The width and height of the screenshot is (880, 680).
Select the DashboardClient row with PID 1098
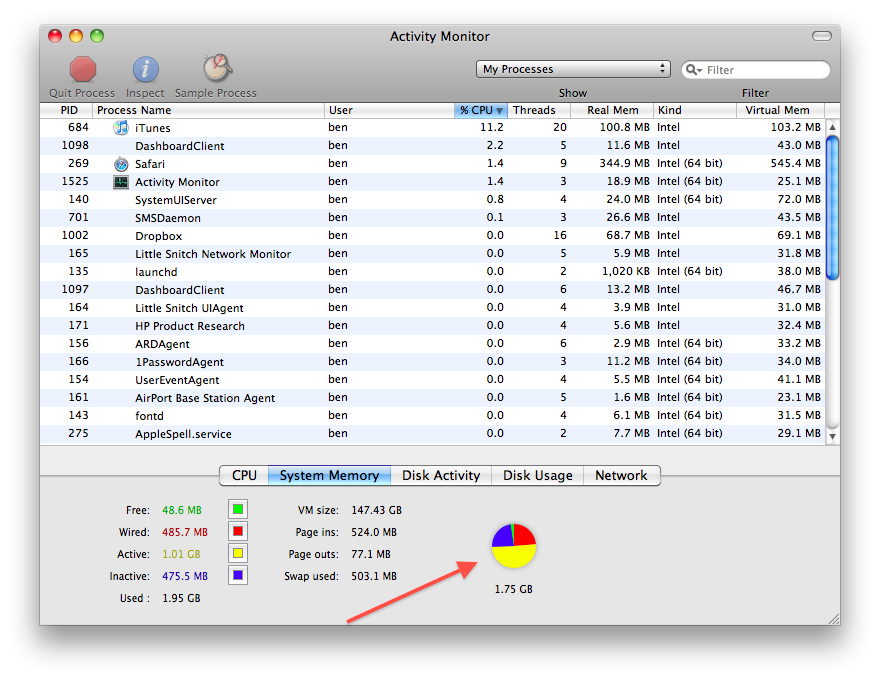(x=433, y=145)
